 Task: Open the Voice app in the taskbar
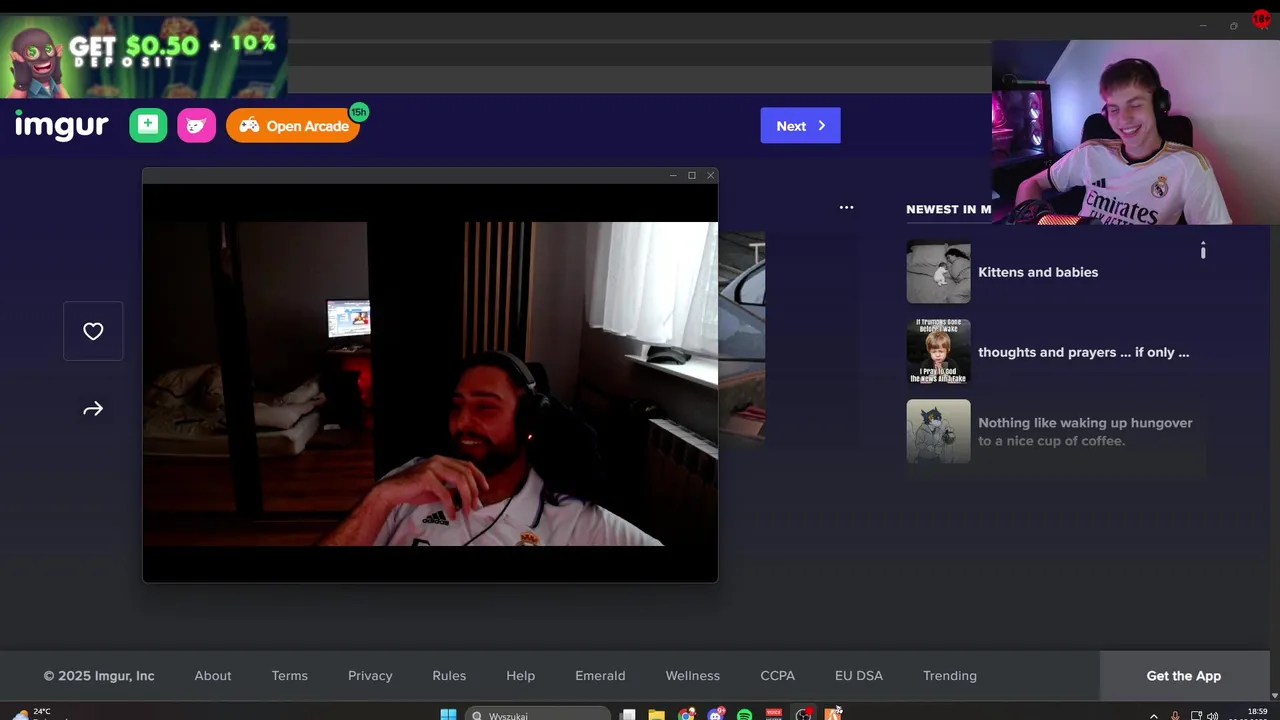(x=774, y=714)
